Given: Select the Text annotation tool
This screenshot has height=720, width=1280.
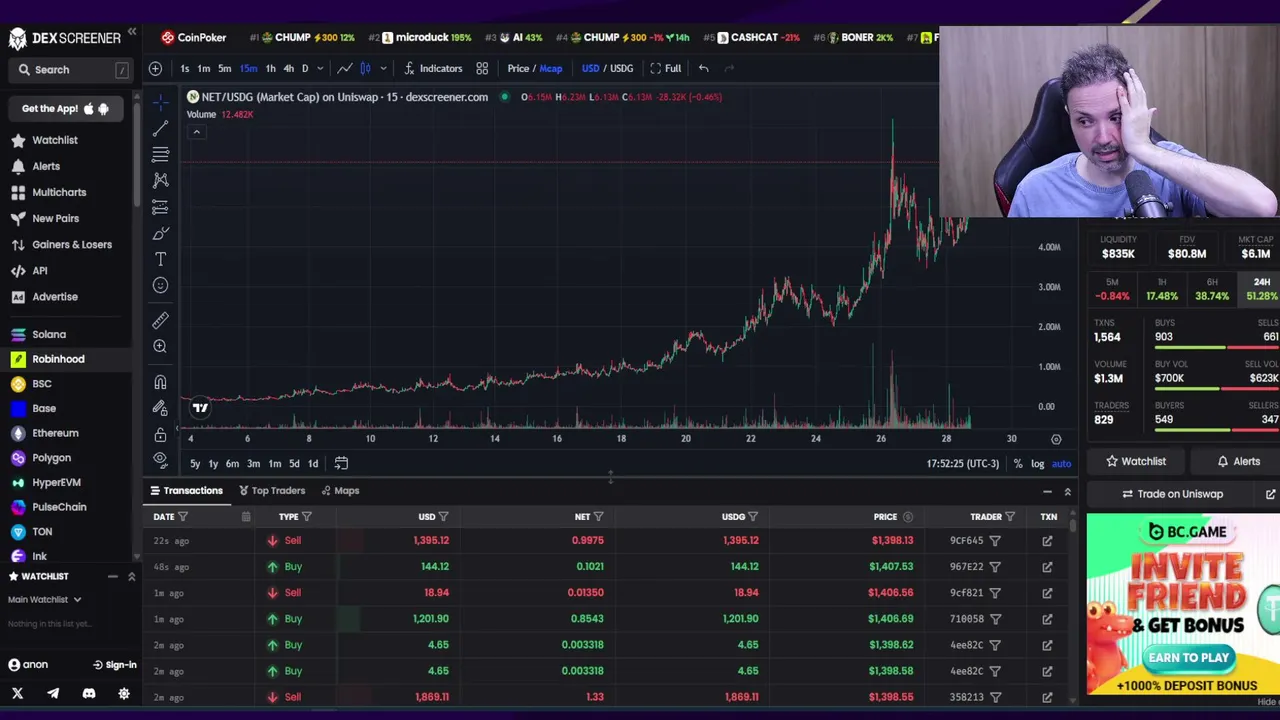Looking at the screenshot, I should point(160,259).
